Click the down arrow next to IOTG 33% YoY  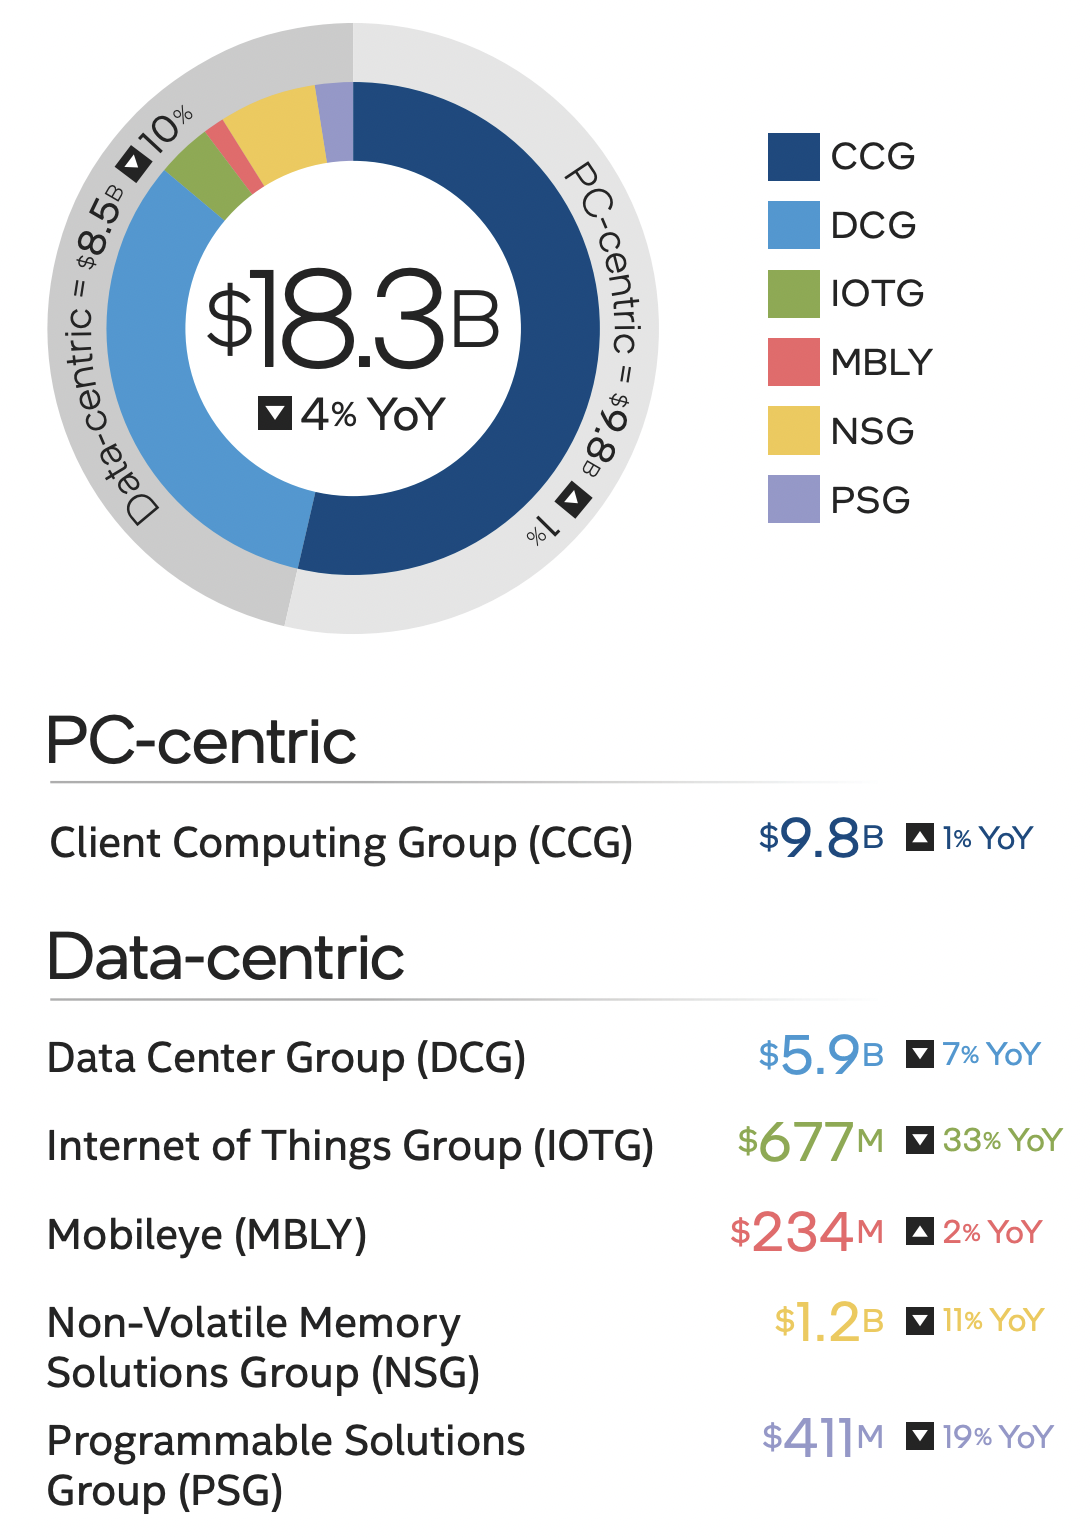(919, 1140)
